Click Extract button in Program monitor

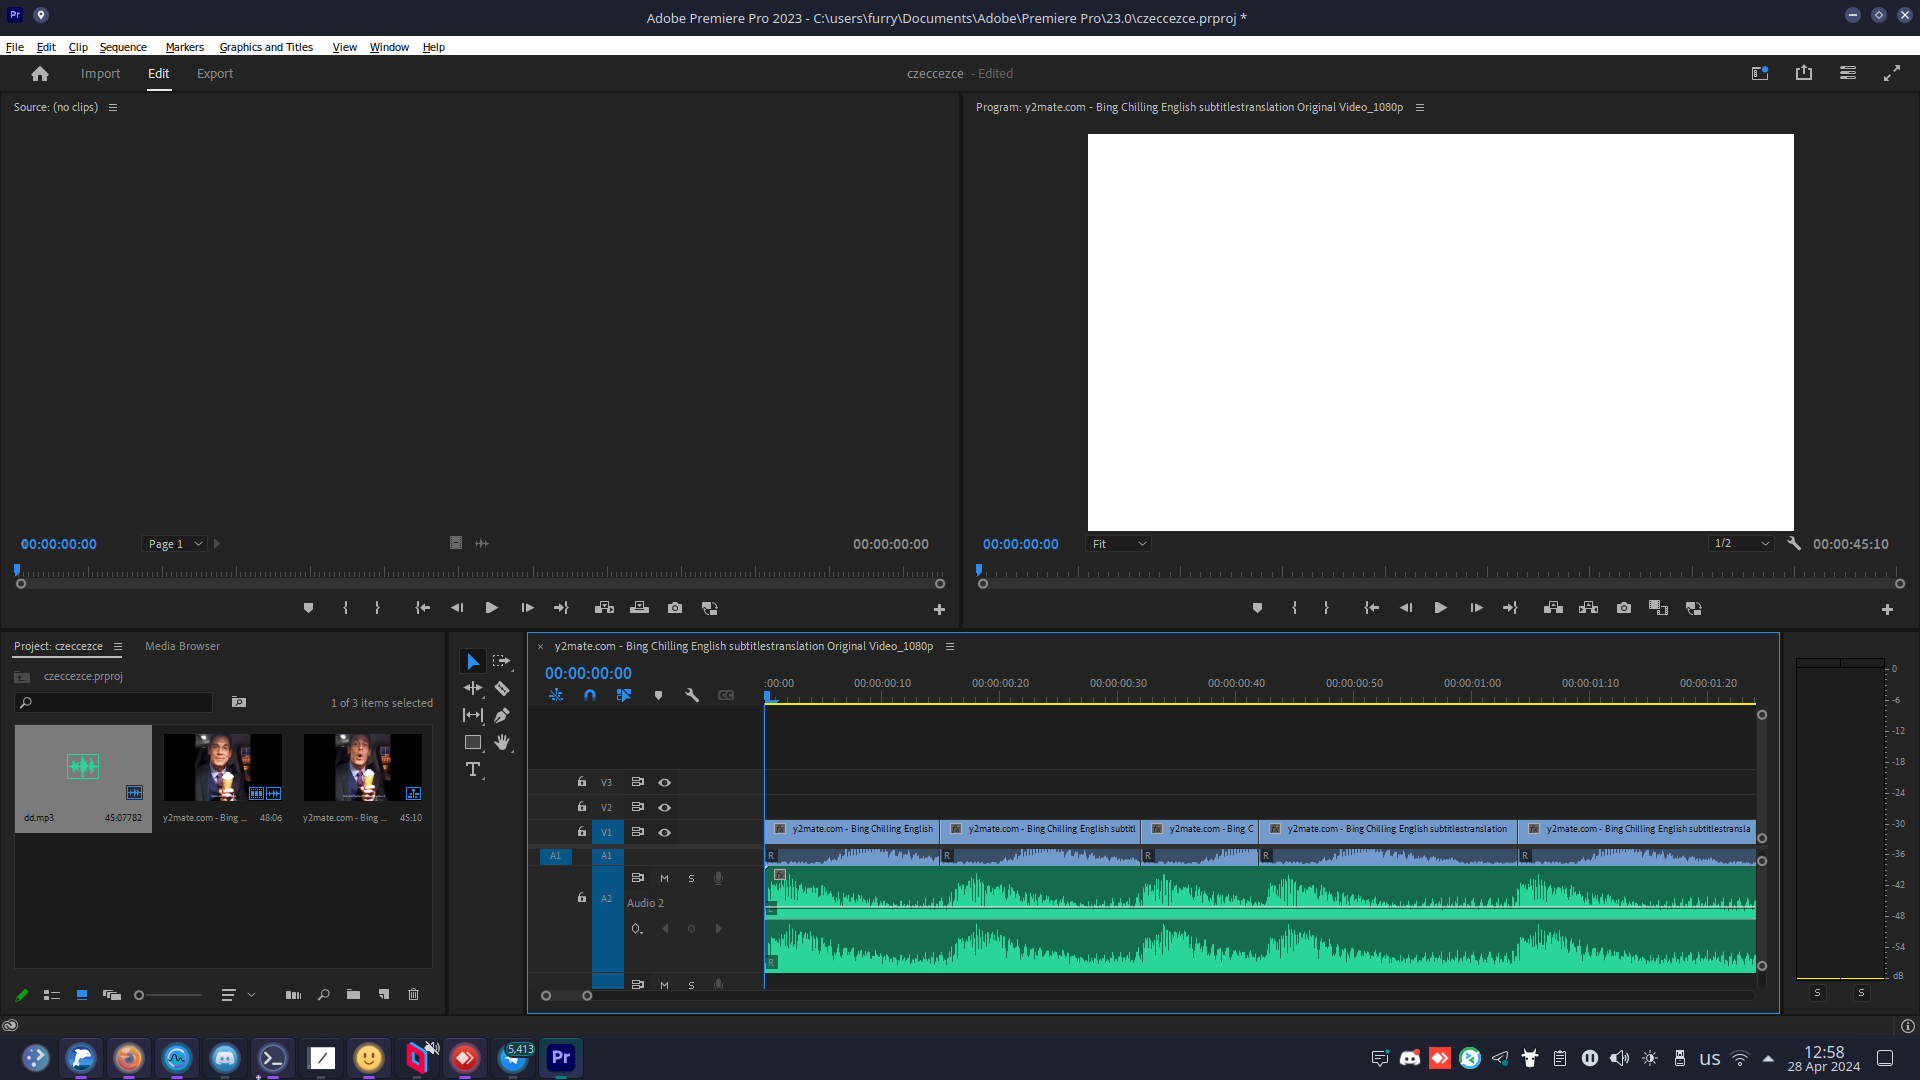[1588, 608]
